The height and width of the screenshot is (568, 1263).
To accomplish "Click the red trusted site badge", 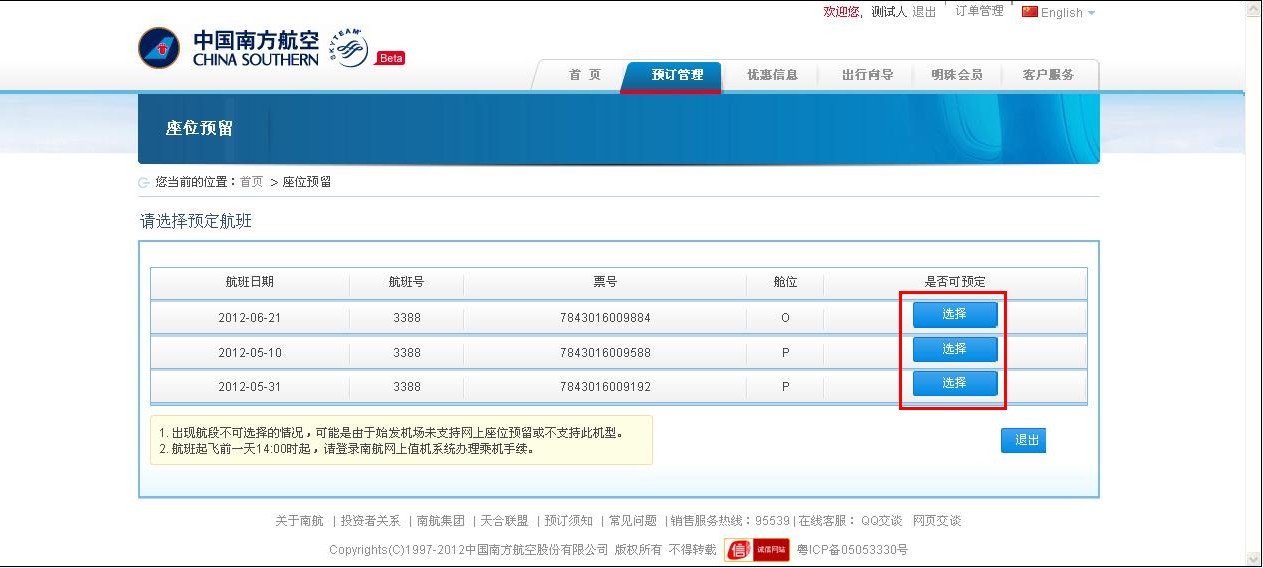I will tap(756, 550).
